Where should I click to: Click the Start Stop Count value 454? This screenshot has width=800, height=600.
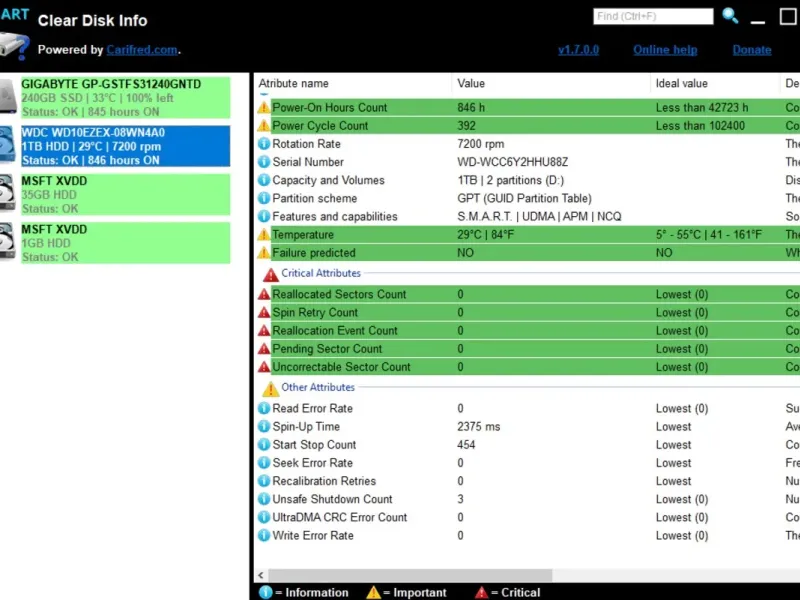coord(466,444)
